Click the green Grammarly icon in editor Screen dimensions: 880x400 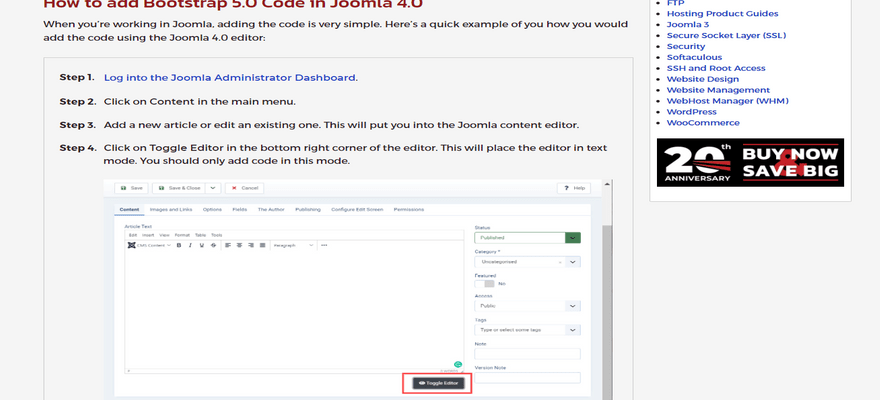458,365
